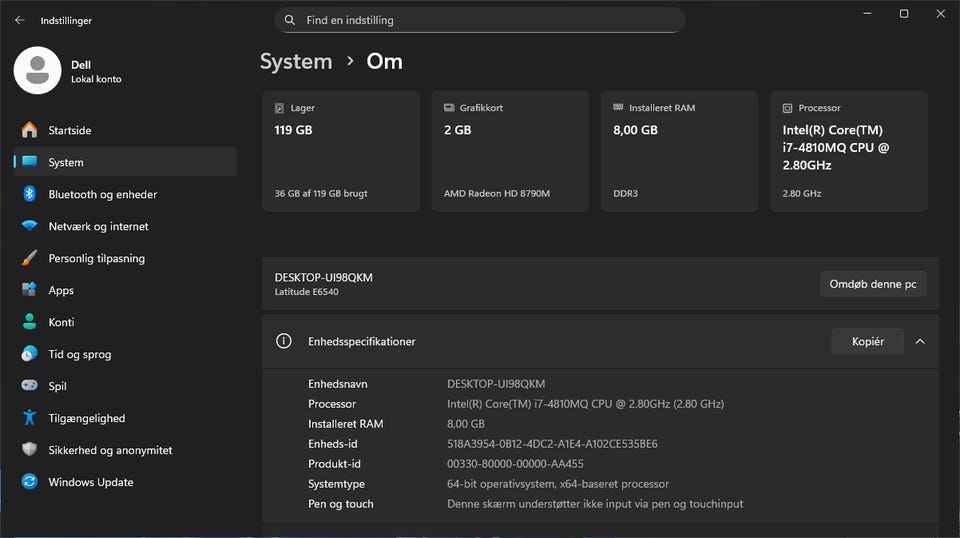This screenshot has width=960, height=538.
Task: Click the search magnifier icon
Action: 290,20
